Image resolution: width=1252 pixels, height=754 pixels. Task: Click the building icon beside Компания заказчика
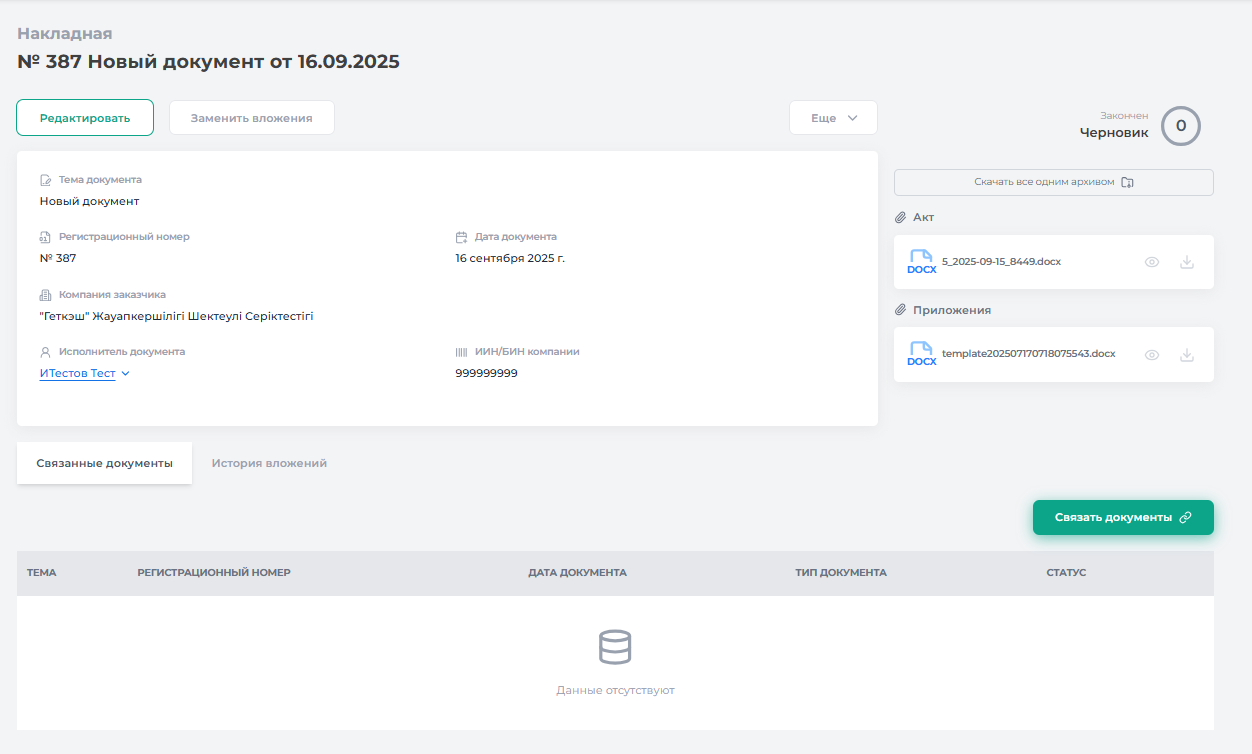[45, 295]
